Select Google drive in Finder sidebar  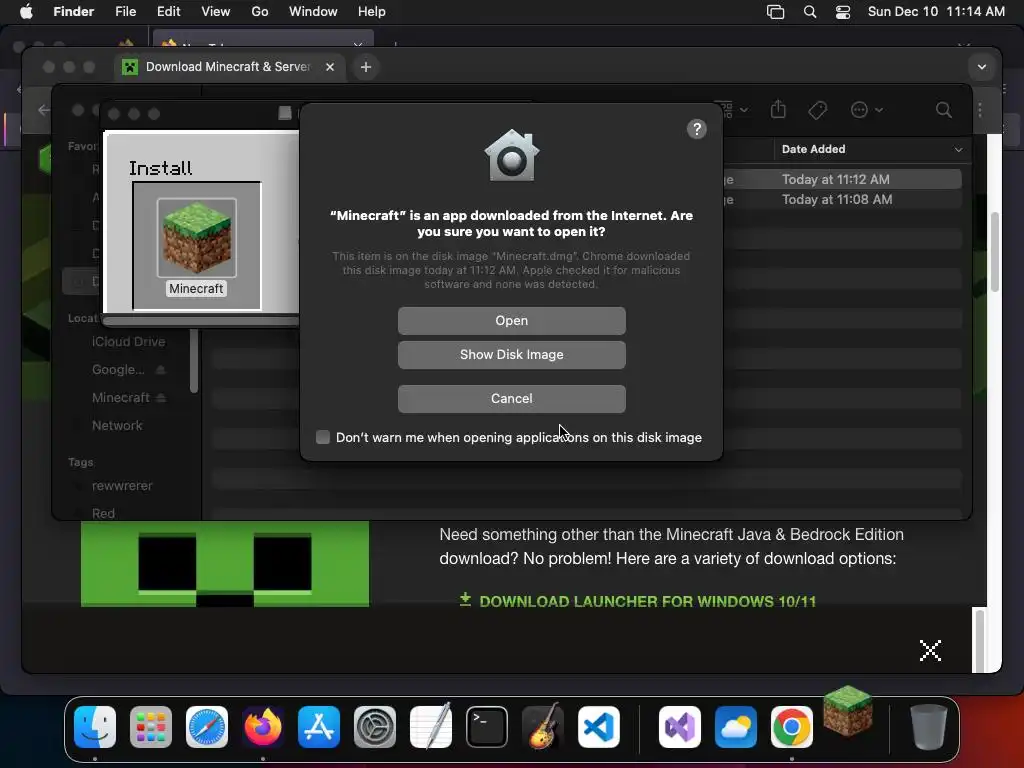[118, 370]
